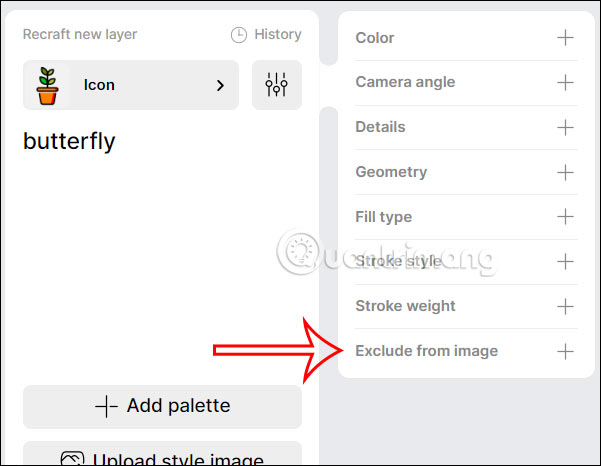Click the History clock icon

[239, 35]
